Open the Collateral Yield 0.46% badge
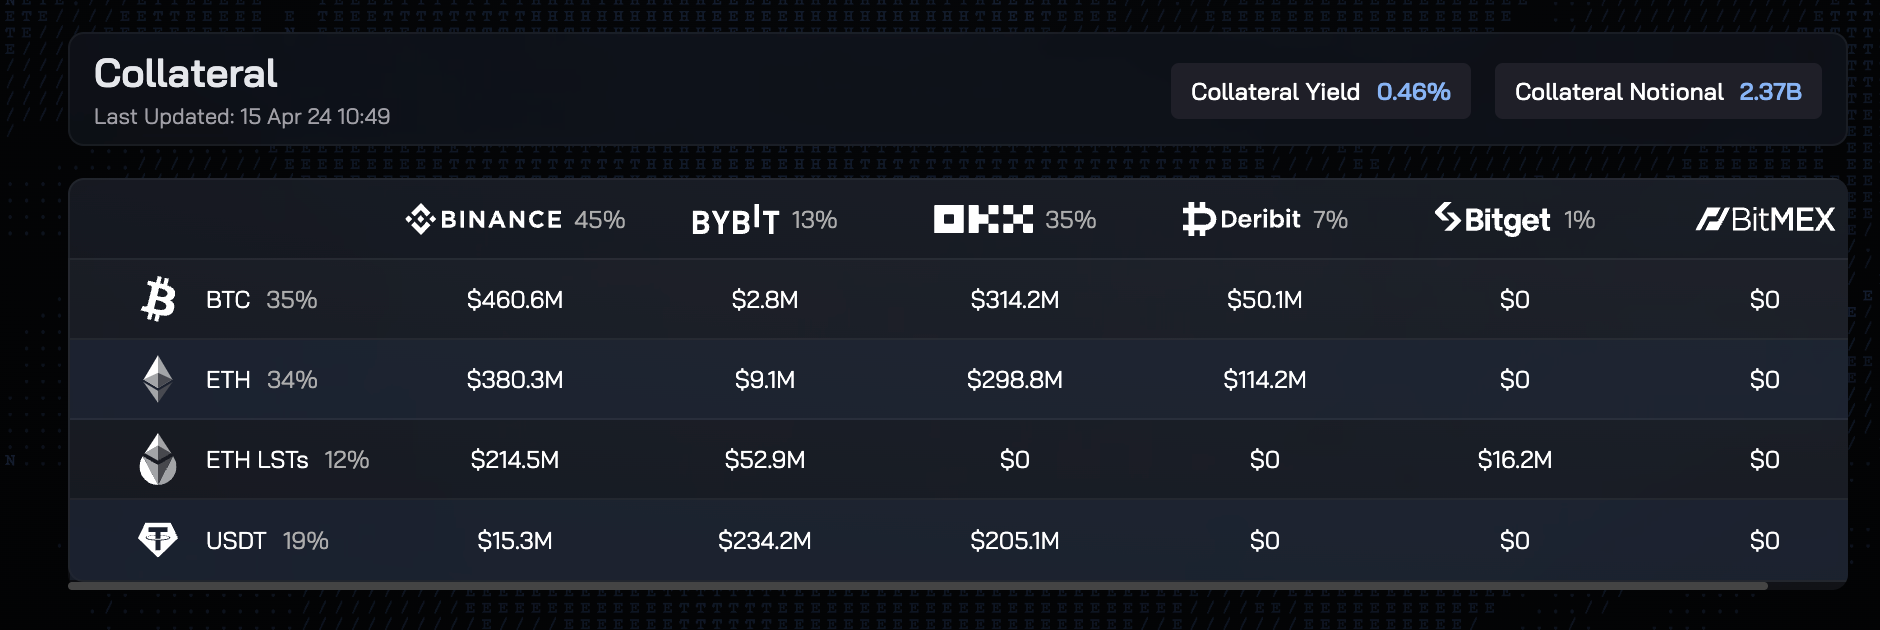This screenshot has width=1880, height=630. 1321,91
